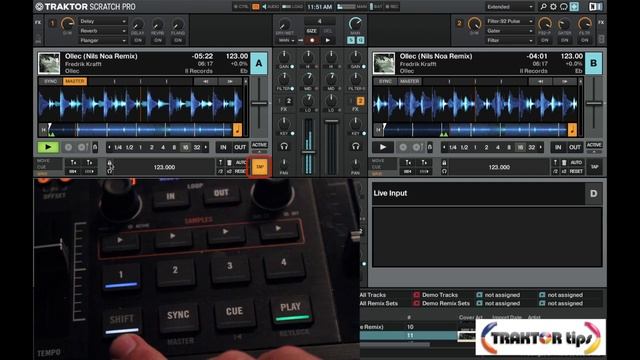640x360 pixels.
Task: Set loop OUT point on Deck B
Action: click(575, 147)
